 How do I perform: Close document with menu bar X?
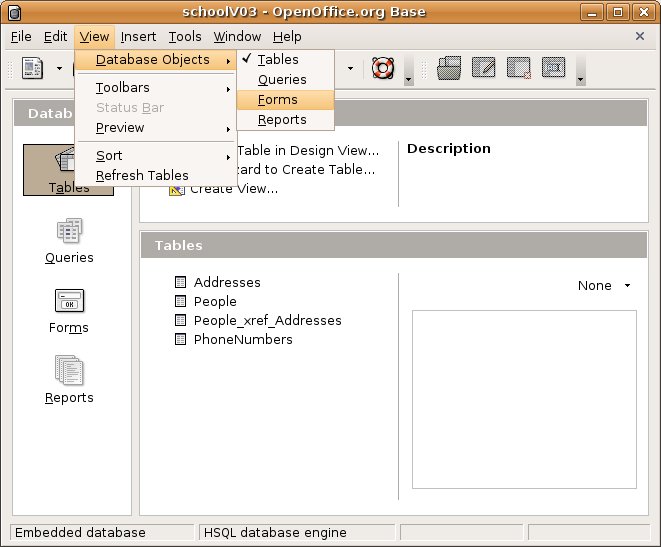click(640, 36)
